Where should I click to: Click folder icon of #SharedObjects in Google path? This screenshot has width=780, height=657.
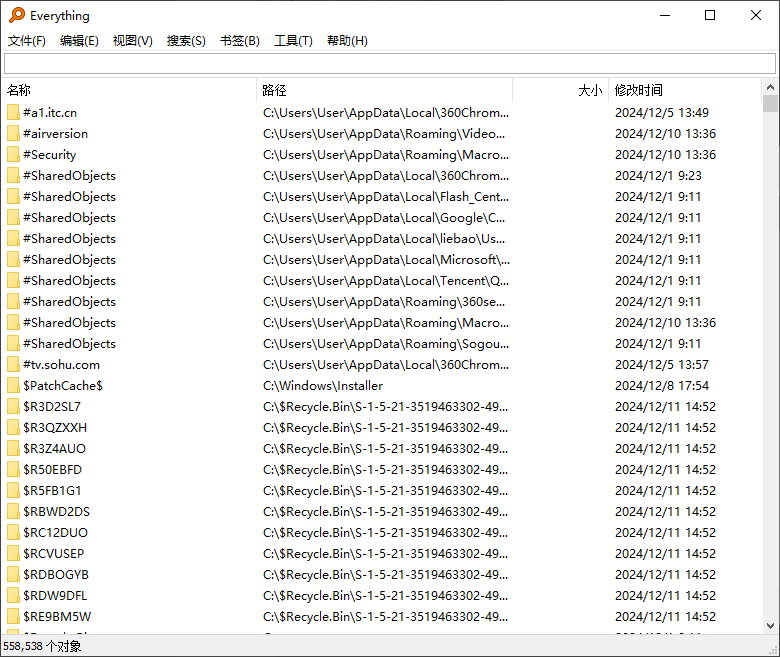coord(13,218)
